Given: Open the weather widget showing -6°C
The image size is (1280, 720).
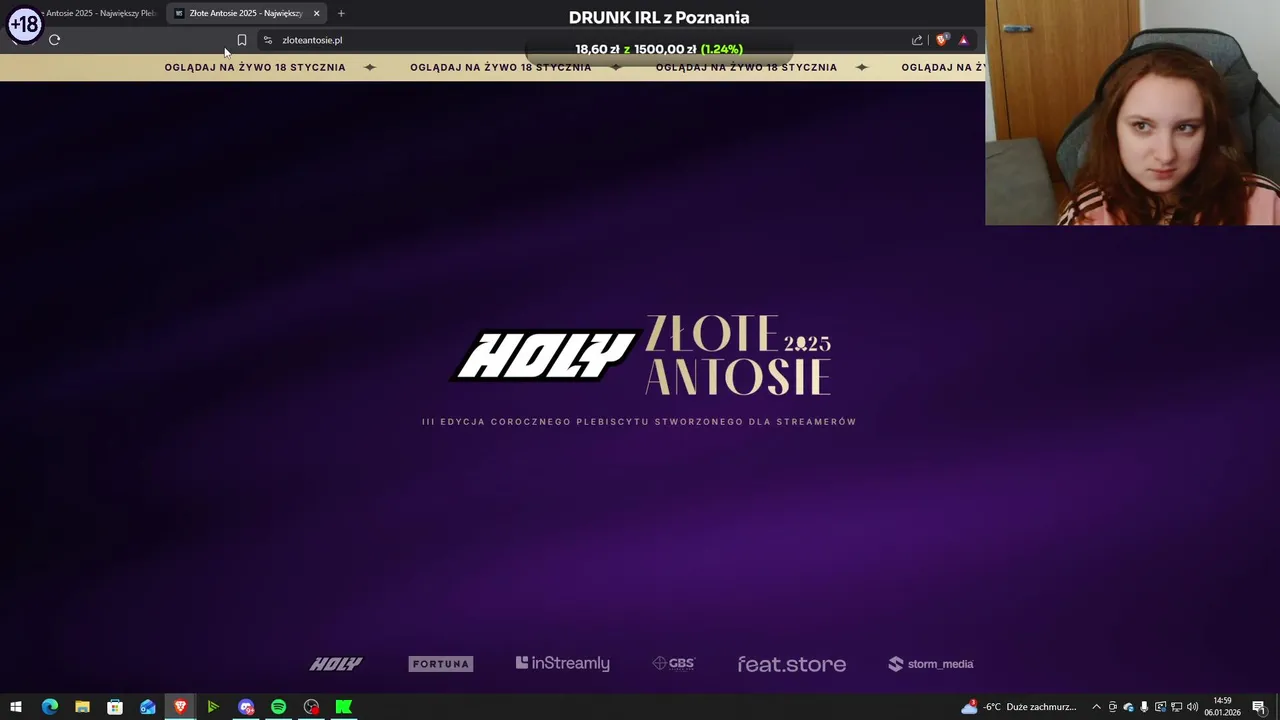Looking at the screenshot, I should coord(1019,707).
